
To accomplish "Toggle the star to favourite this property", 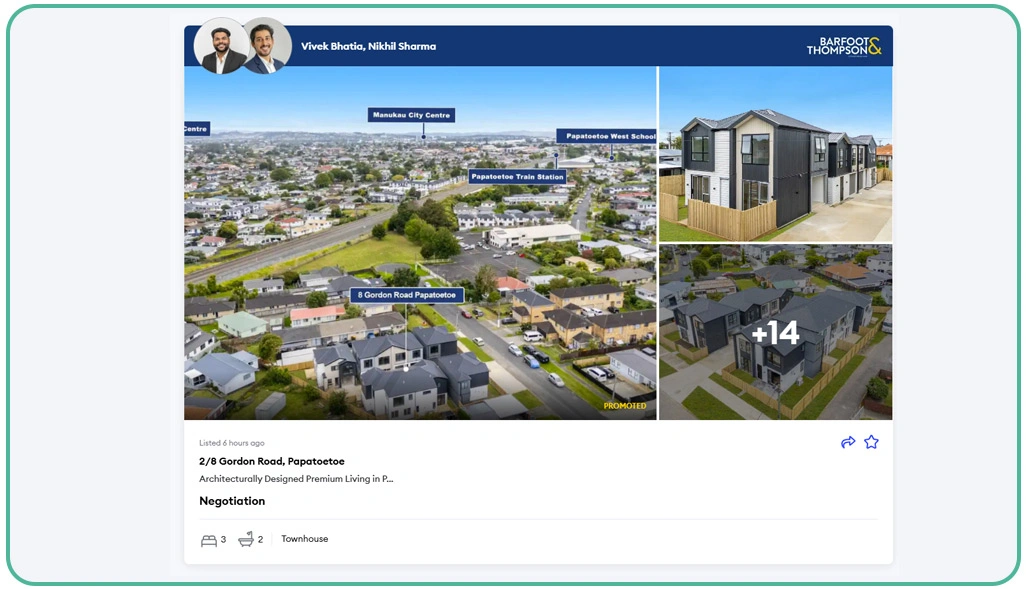I will tap(871, 441).
